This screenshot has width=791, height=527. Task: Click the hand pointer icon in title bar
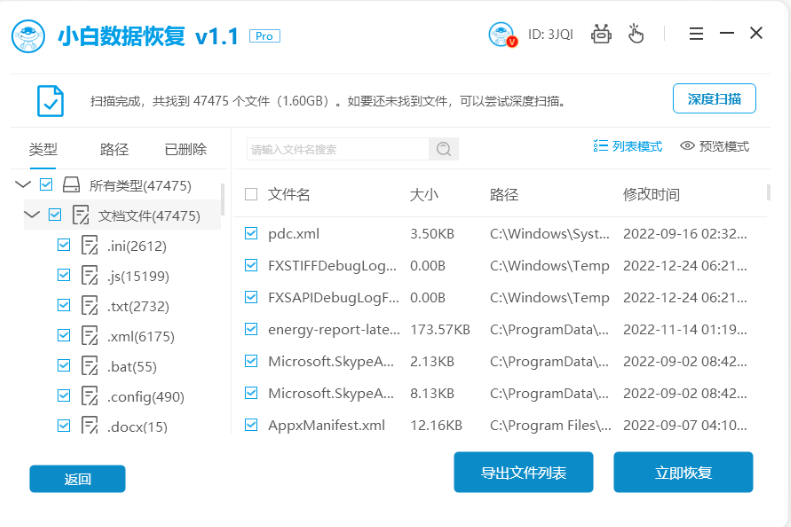[636, 34]
